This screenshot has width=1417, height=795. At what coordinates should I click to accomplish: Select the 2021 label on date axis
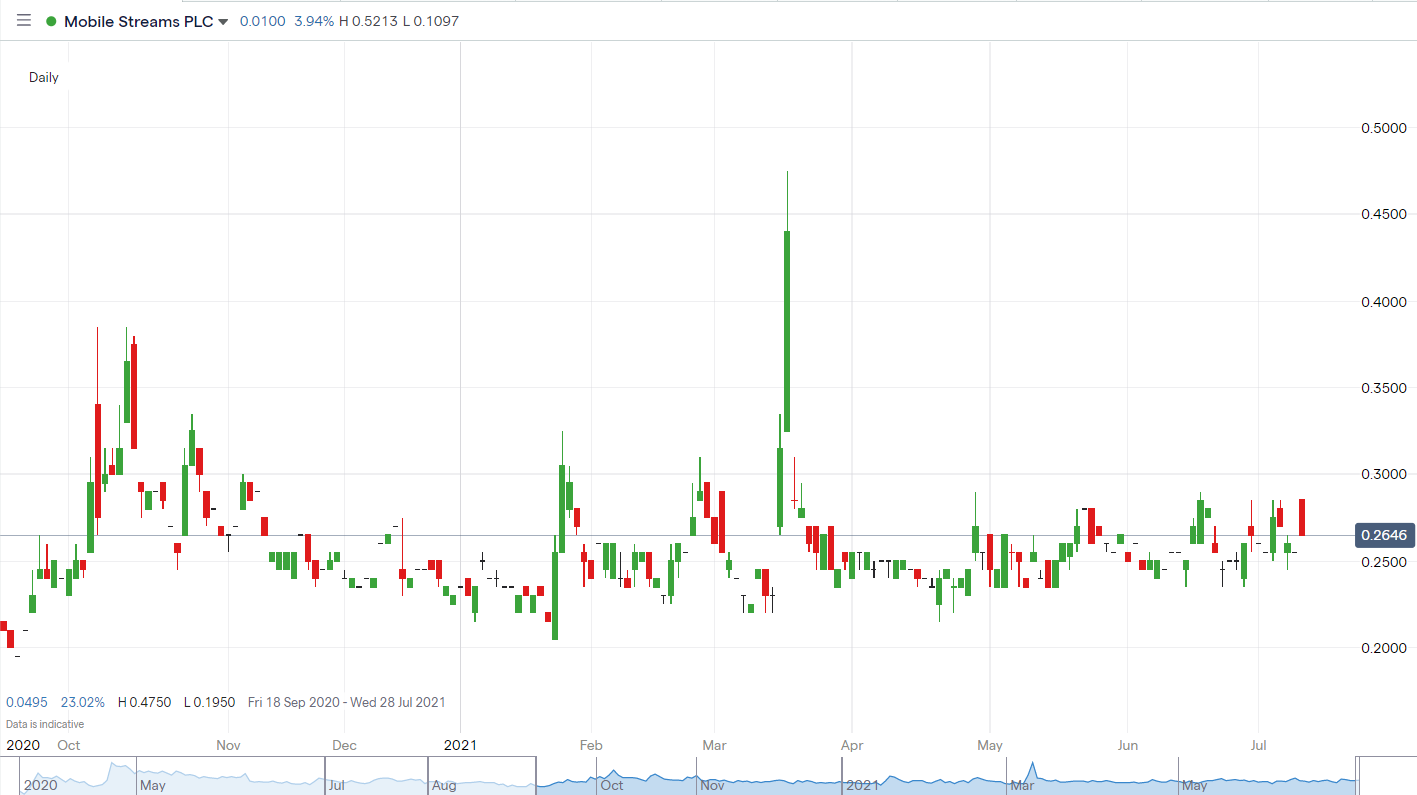pyautogui.click(x=460, y=745)
